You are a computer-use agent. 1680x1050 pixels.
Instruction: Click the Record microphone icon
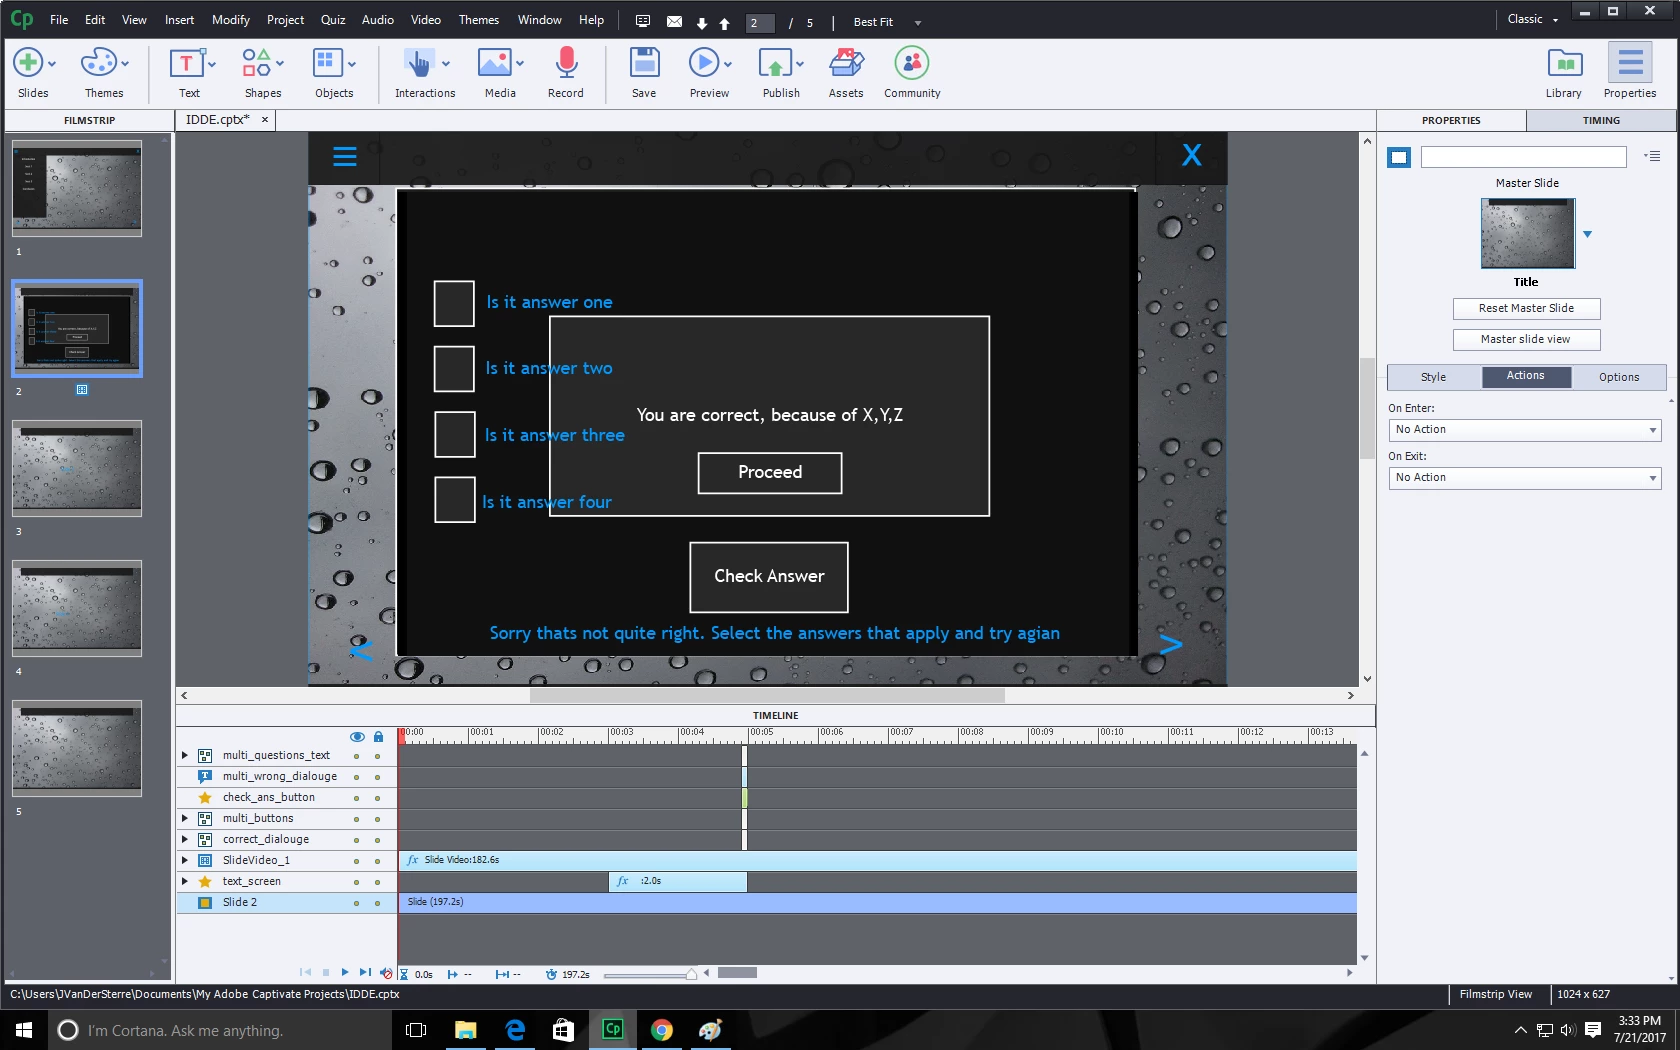tap(566, 63)
